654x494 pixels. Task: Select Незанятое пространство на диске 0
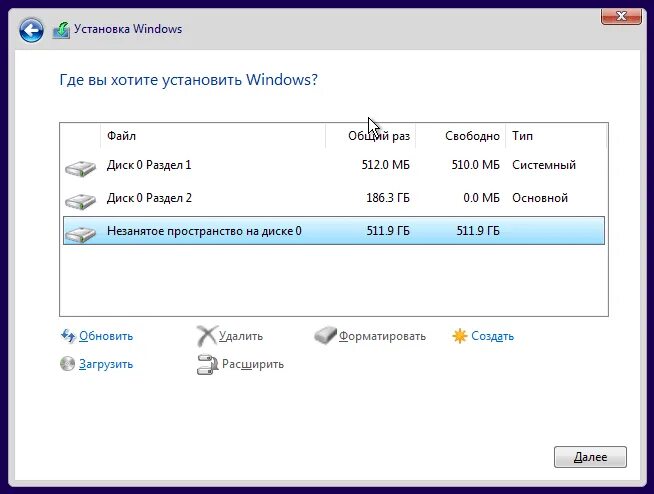pos(334,231)
